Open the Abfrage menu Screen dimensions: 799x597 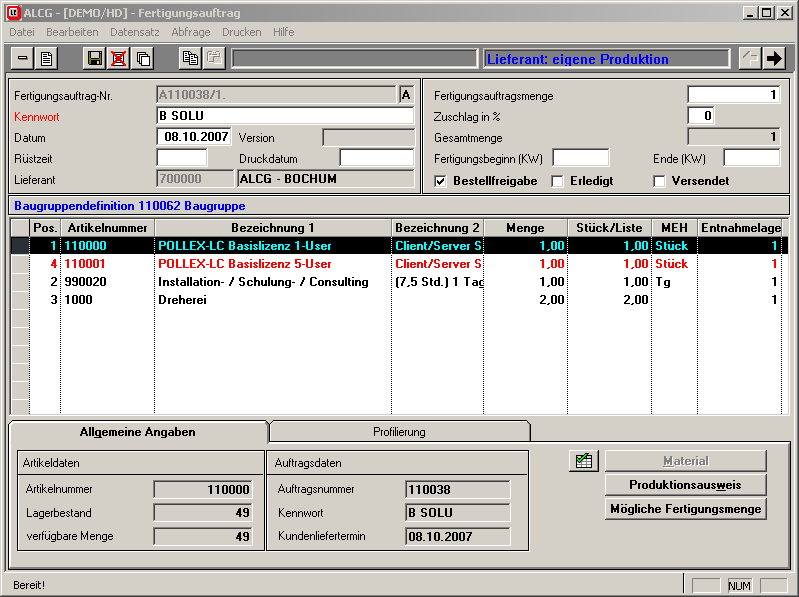[x=191, y=32]
